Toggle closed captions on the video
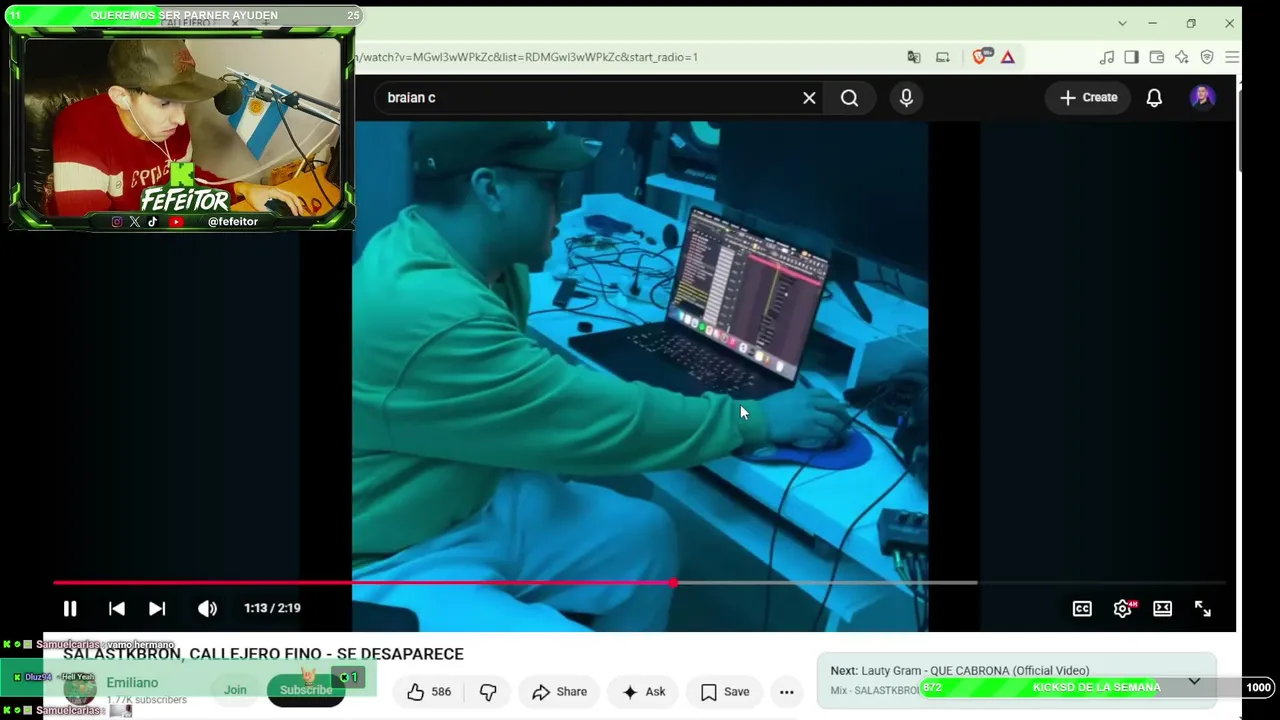Viewport: 1280px width, 720px height. point(1082,608)
